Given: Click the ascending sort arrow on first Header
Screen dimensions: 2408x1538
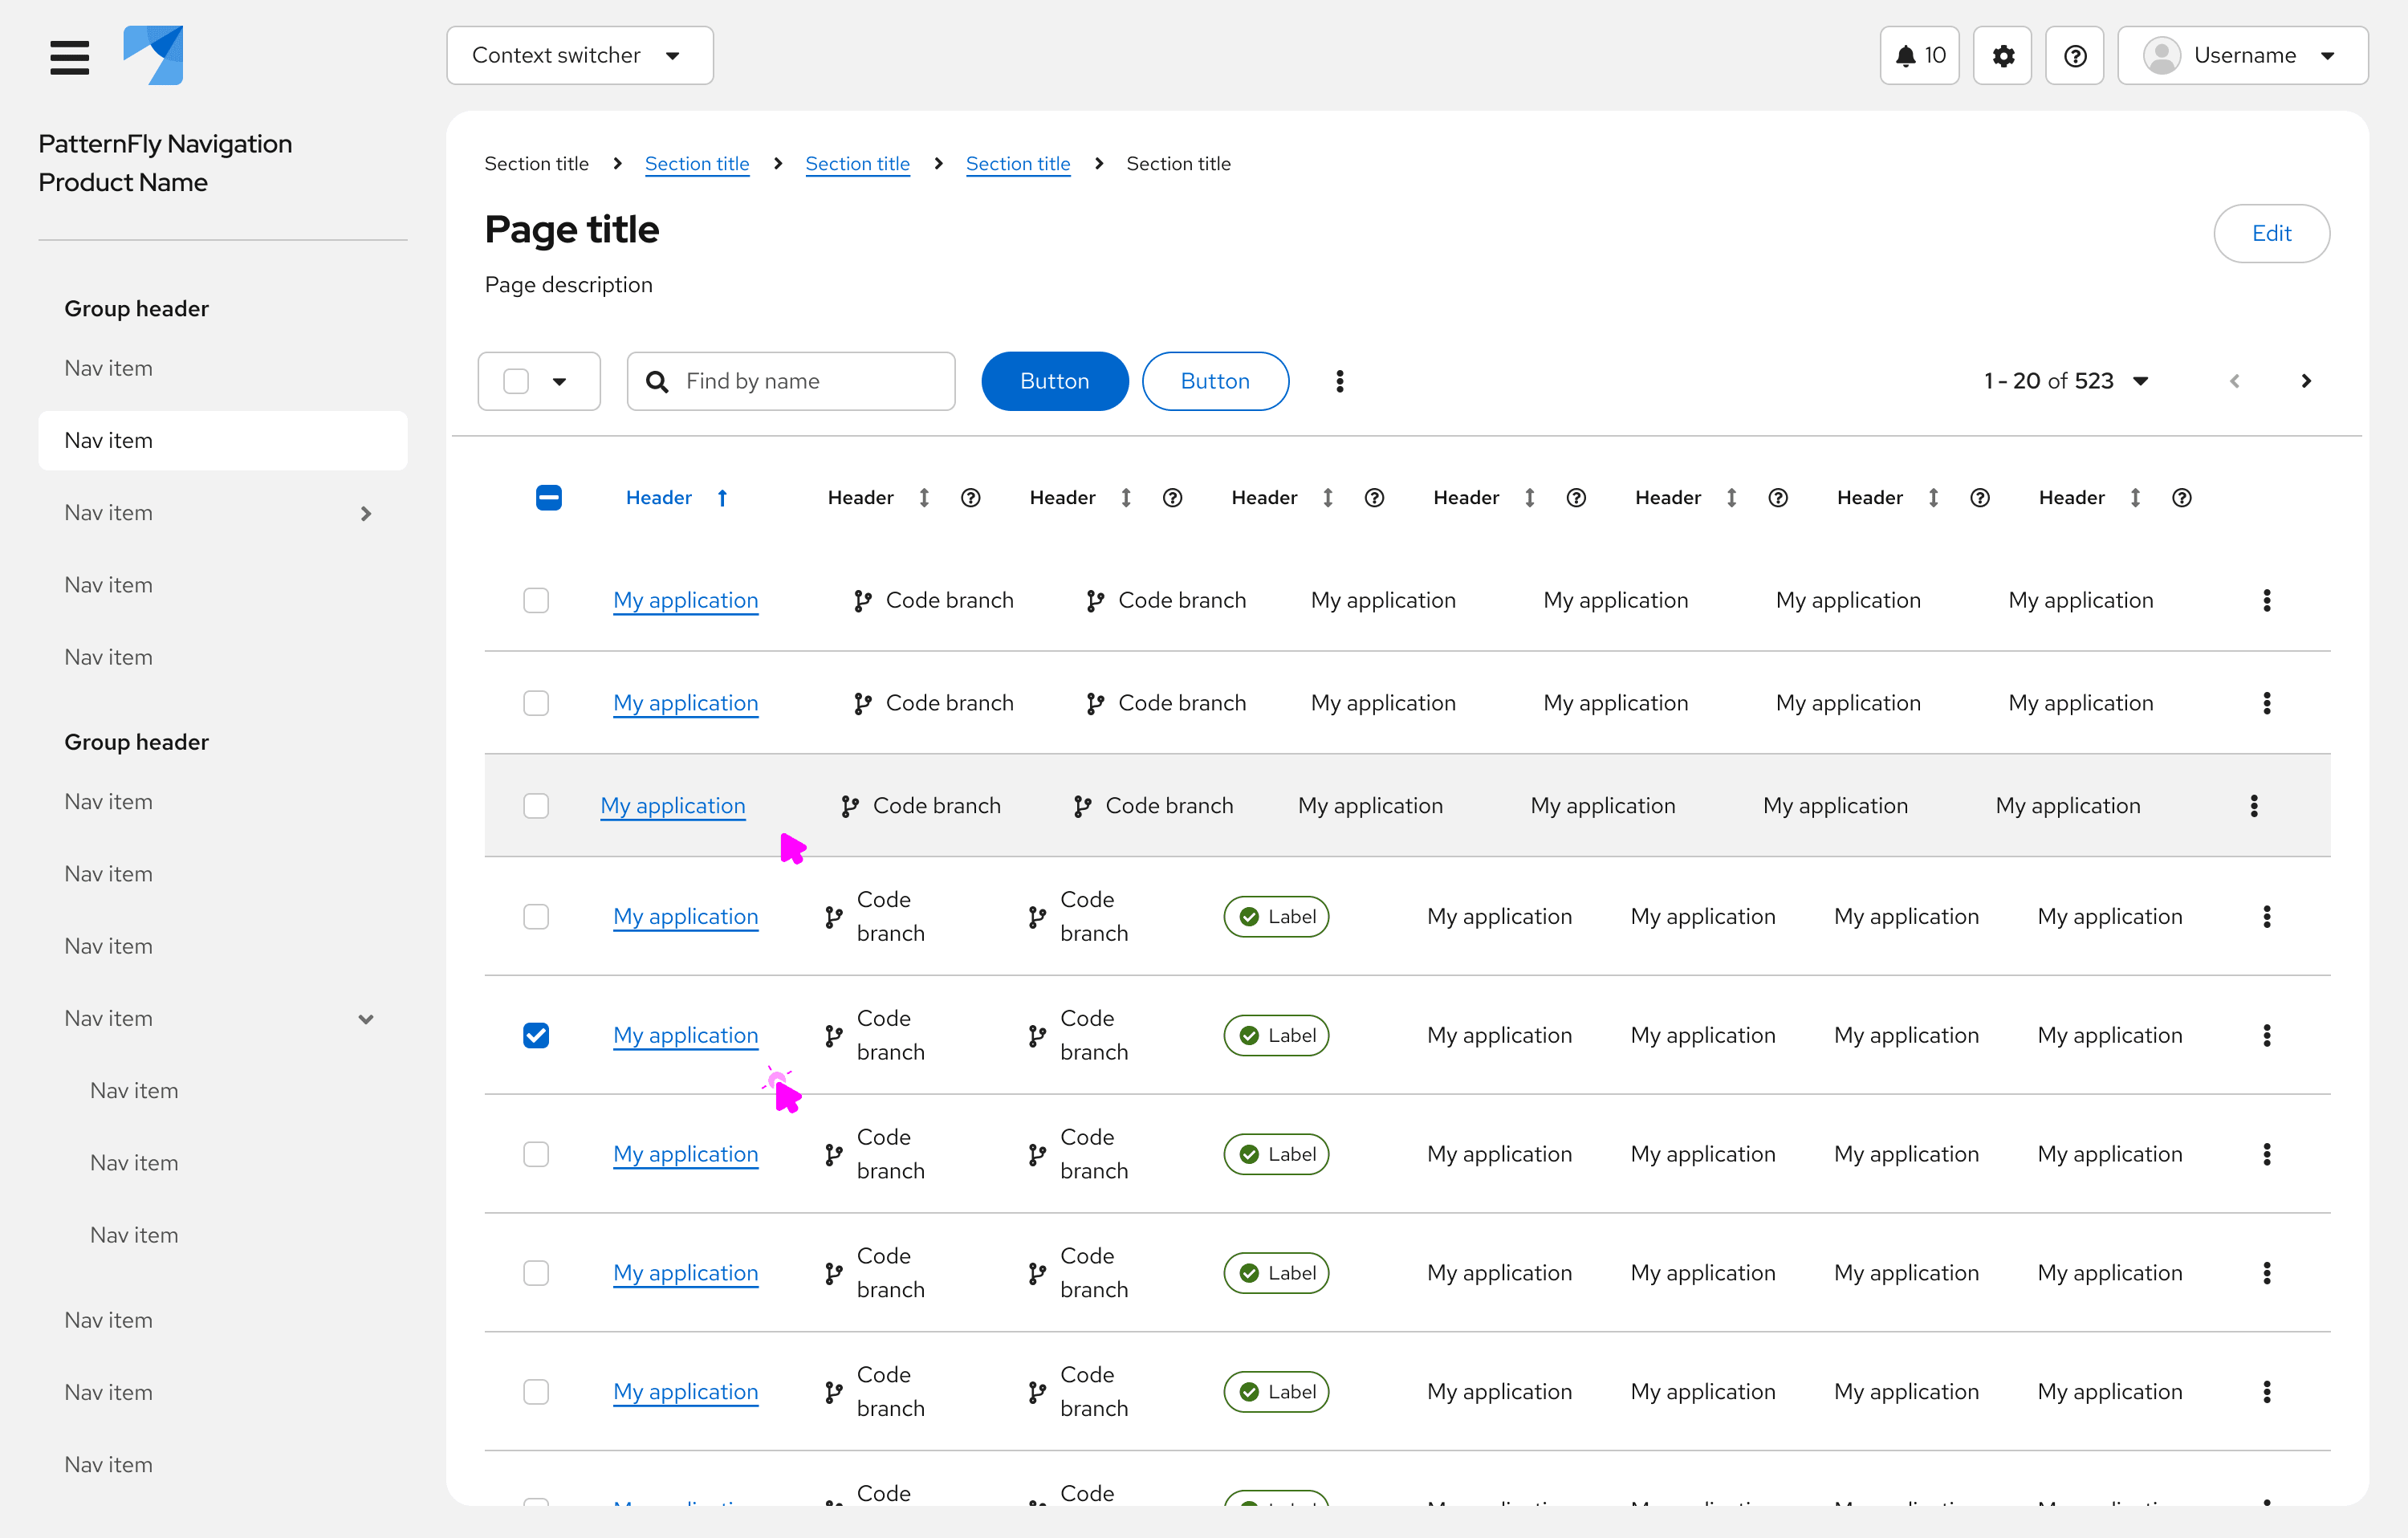Looking at the screenshot, I should (x=722, y=498).
